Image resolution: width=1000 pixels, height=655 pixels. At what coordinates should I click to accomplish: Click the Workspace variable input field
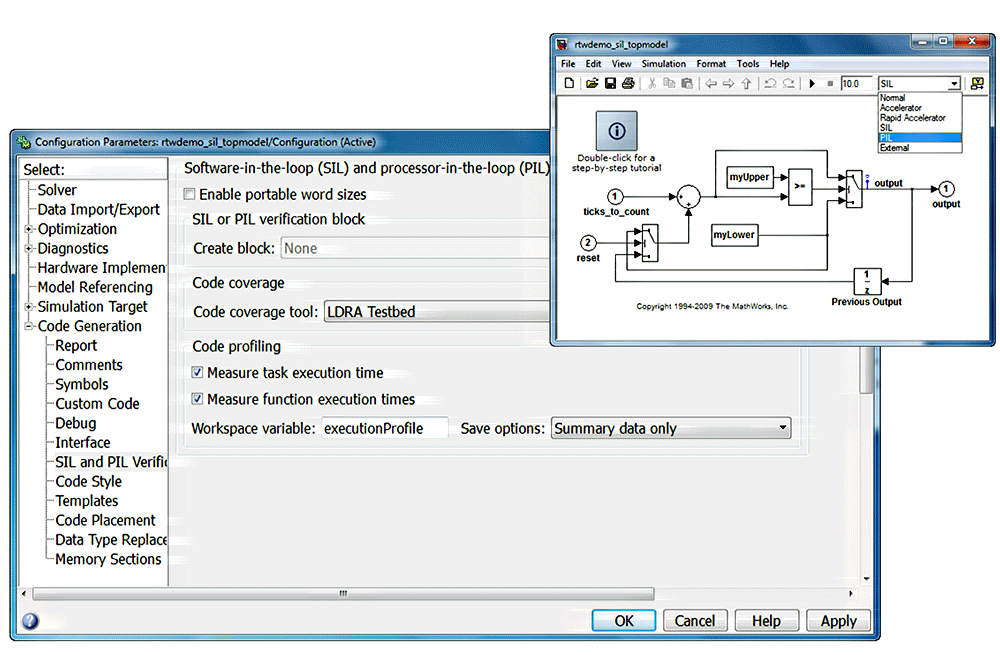[385, 428]
